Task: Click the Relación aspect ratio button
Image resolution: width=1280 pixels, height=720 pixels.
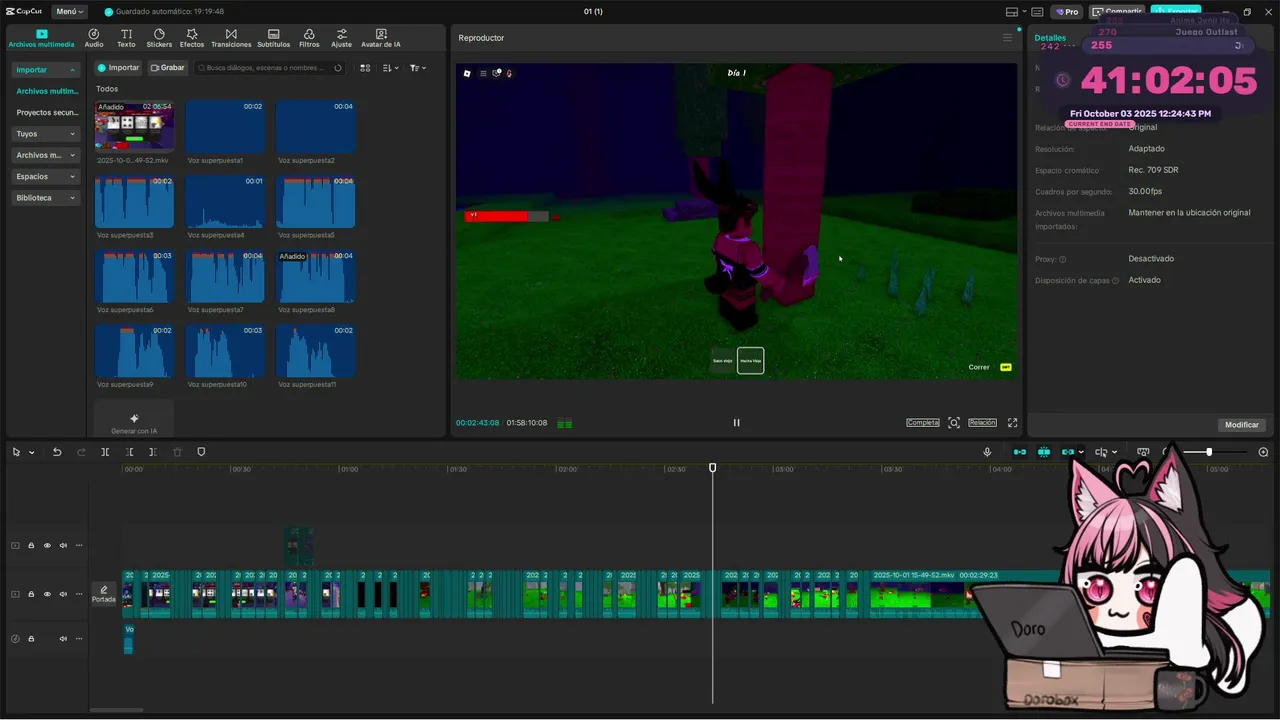Action: tap(982, 423)
